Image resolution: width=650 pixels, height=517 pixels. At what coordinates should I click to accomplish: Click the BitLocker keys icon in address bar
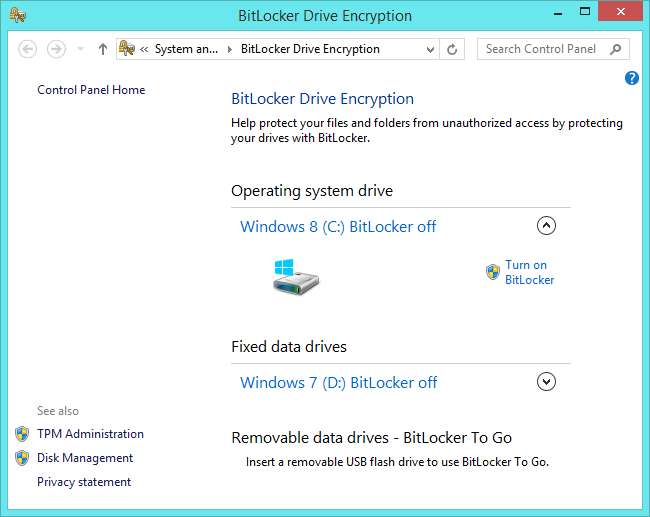(127, 49)
